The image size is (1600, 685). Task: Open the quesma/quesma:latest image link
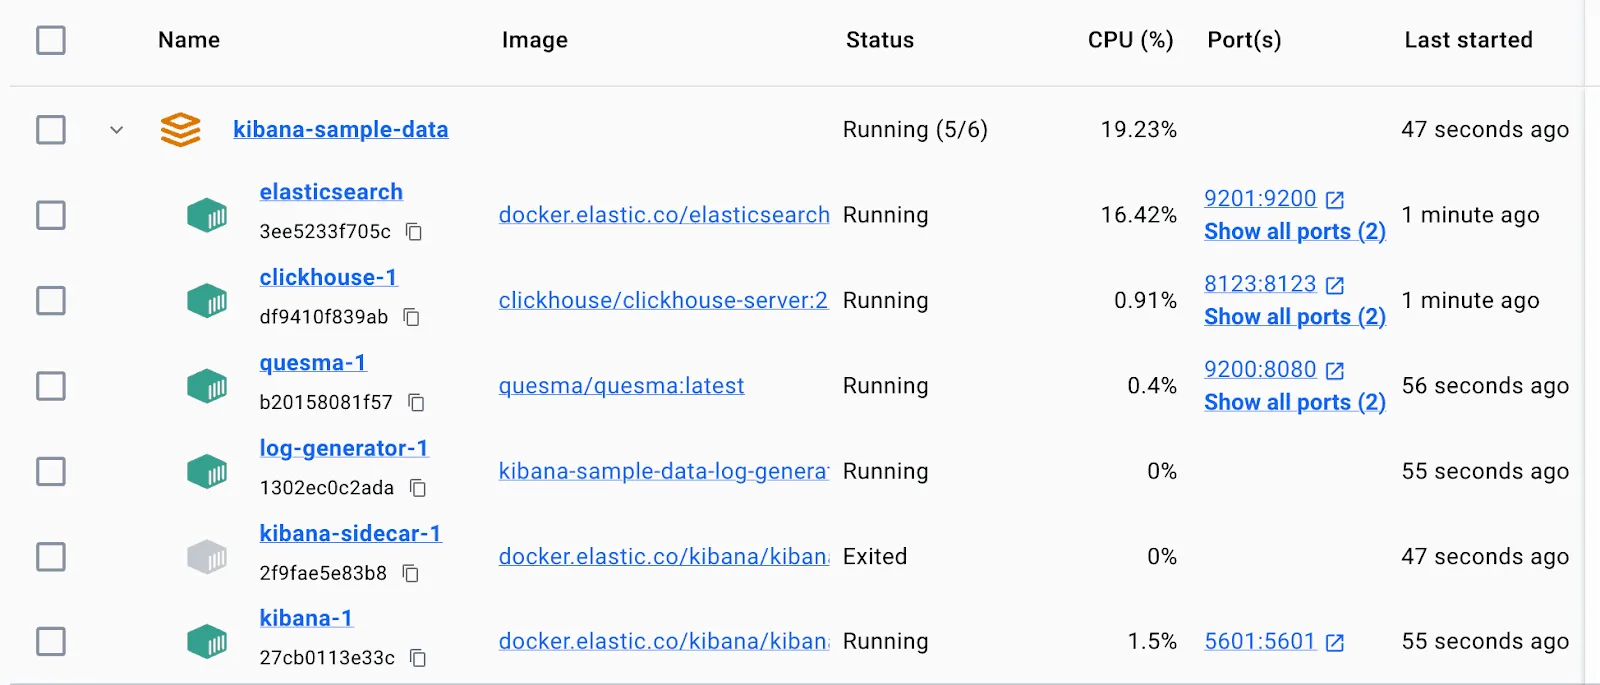(621, 385)
